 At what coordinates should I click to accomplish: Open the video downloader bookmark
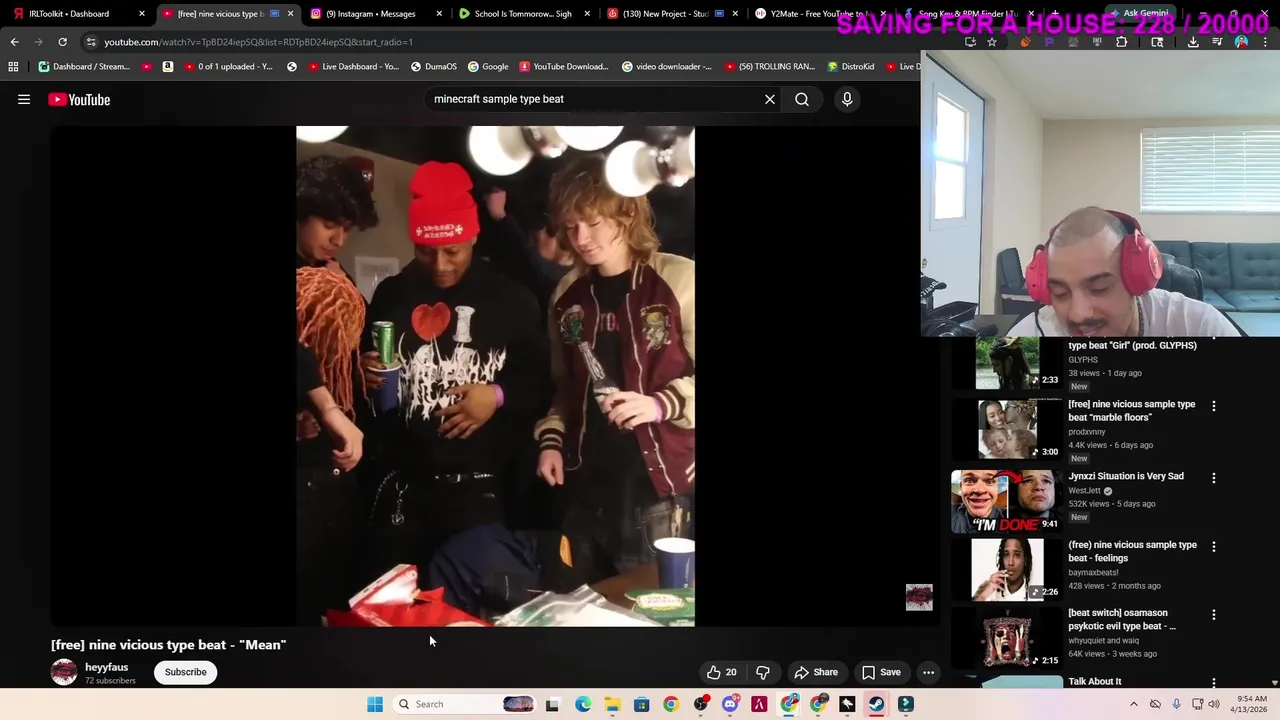(x=666, y=66)
